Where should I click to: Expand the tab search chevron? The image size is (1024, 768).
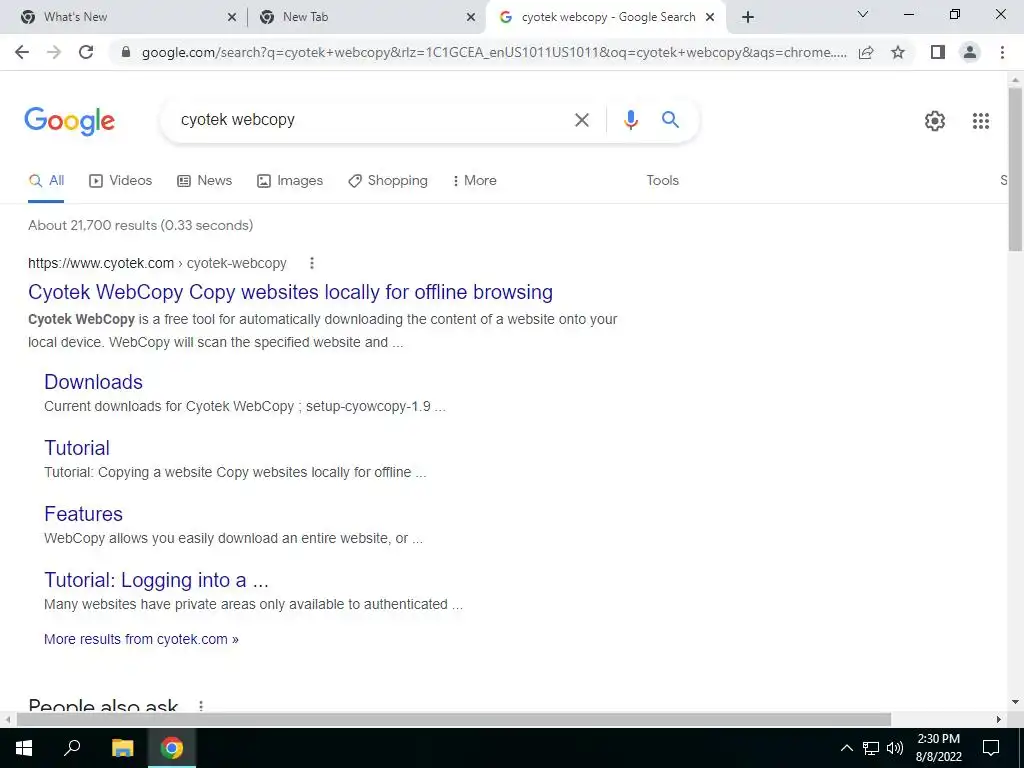point(863,14)
